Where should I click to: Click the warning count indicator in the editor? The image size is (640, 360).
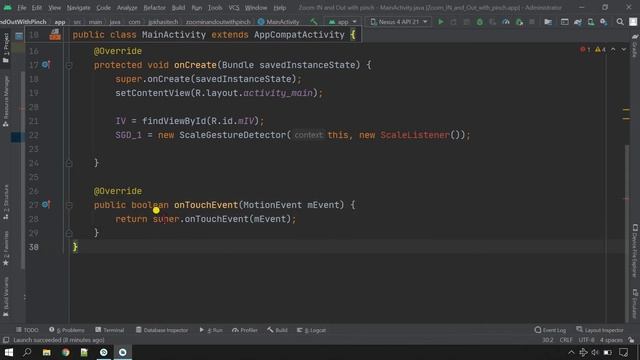tap(600, 49)
